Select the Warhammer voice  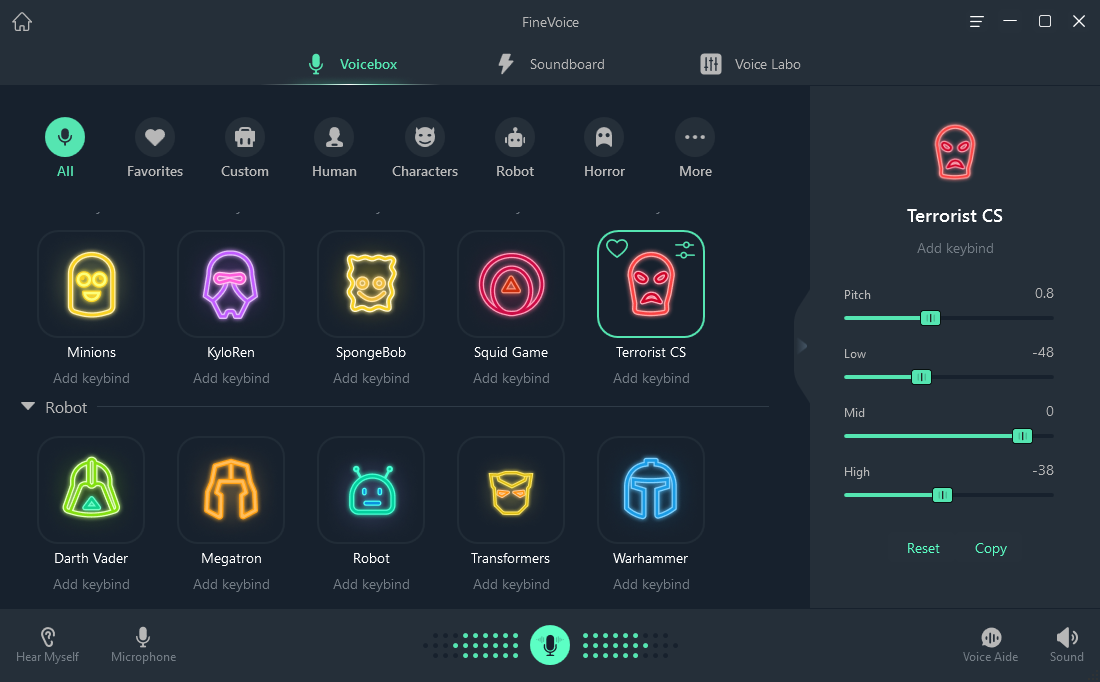[x=651, y=490]
